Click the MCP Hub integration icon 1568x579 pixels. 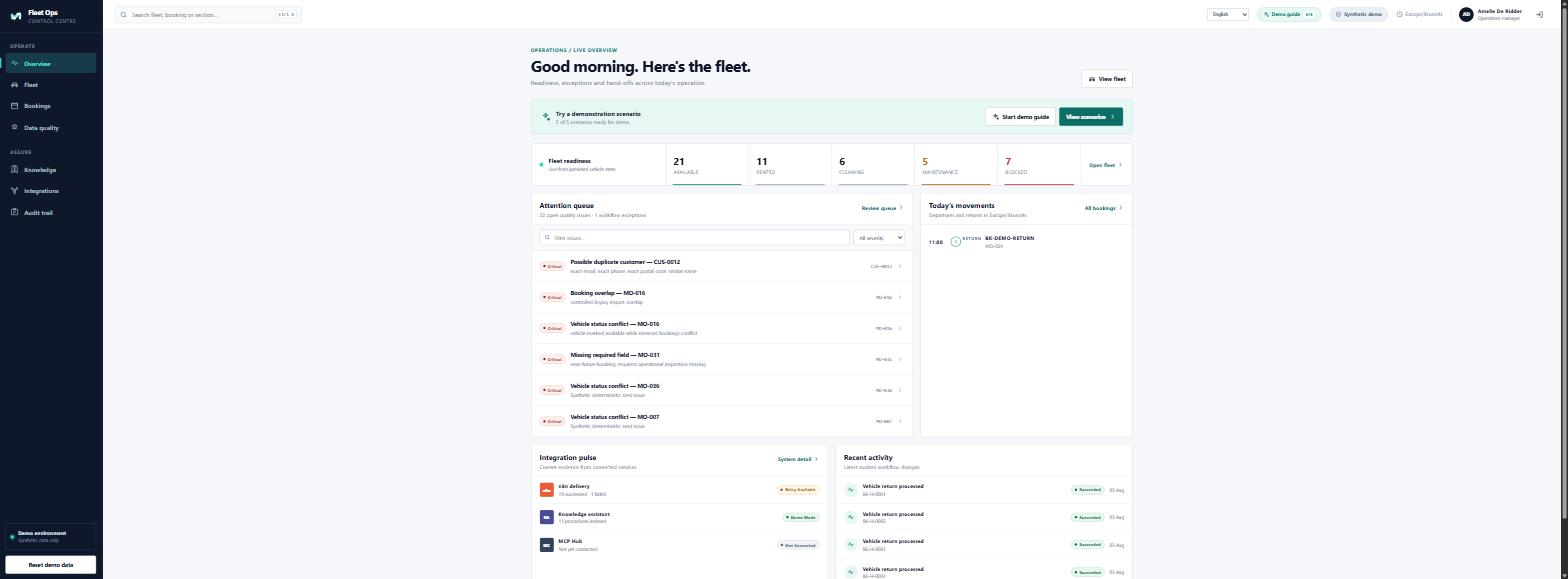click(546, 545)
